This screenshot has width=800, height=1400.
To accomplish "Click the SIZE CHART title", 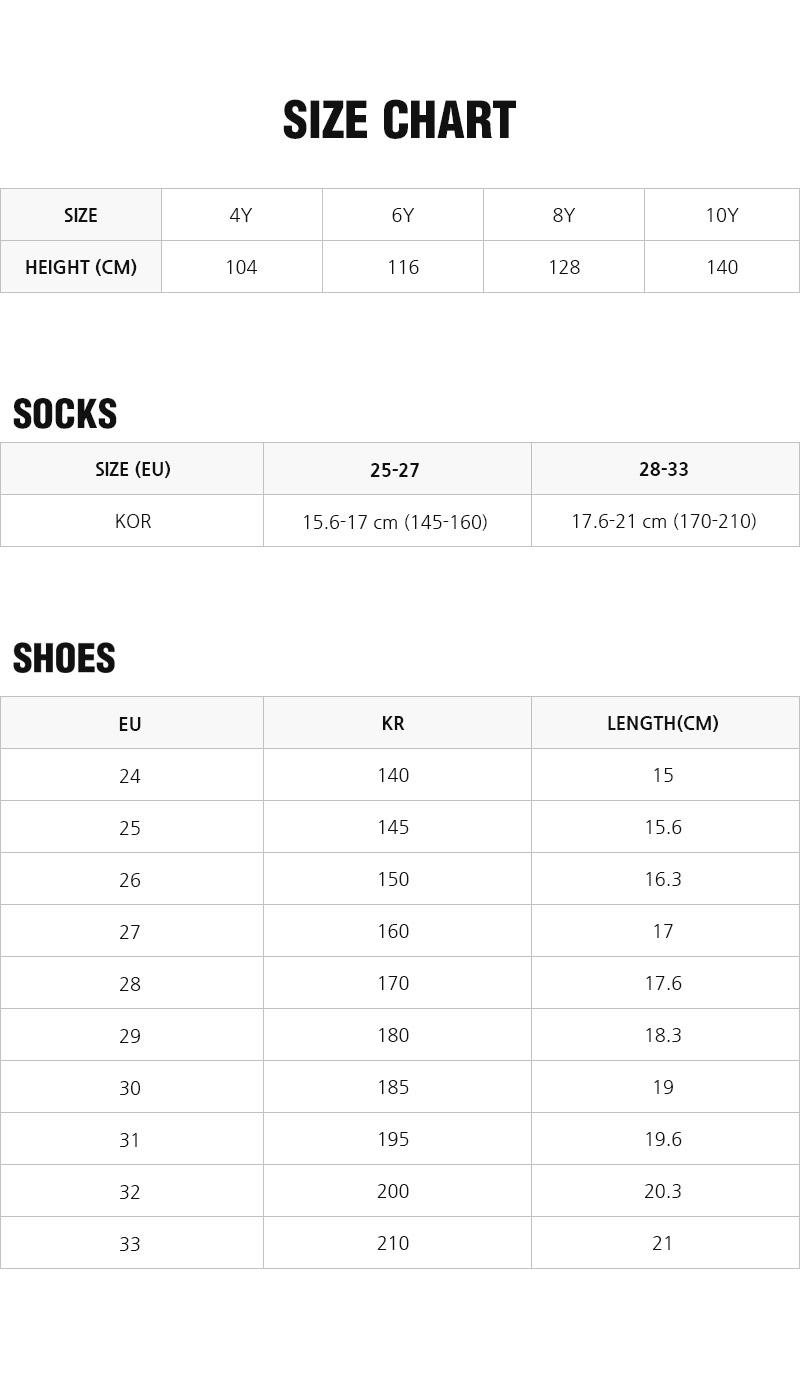I will (x=399, y=120).
